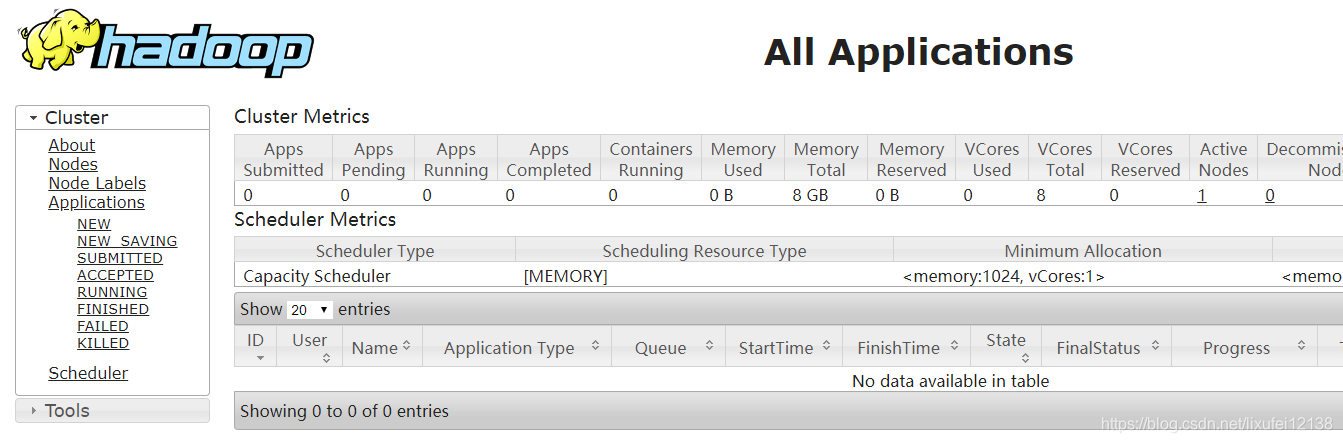1343x443 pixels.
Task: Filter applications by FINISHED state
Action: click(113, 309)
